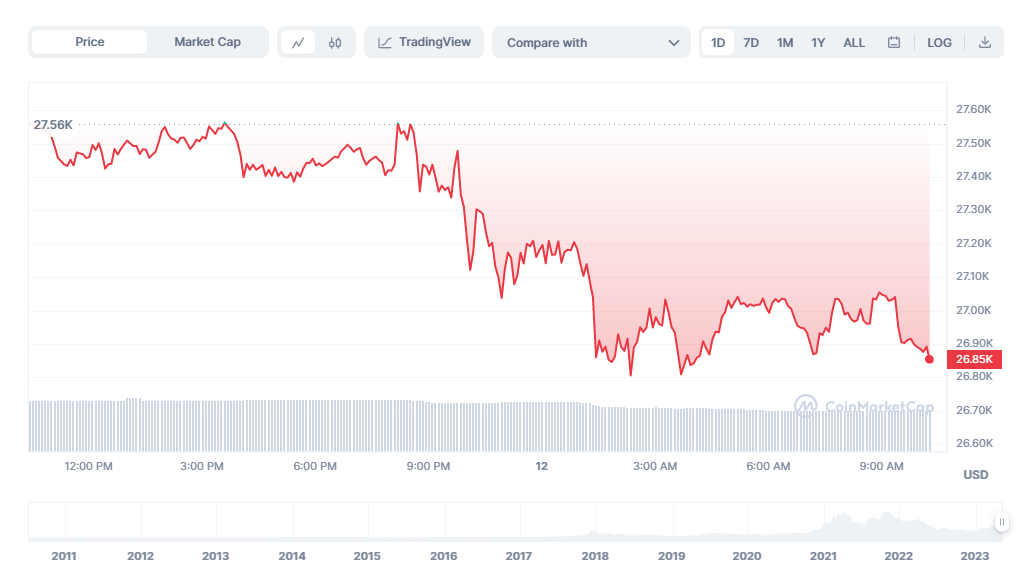
Task: Show ALL time price history
Action: click(854, 43)
